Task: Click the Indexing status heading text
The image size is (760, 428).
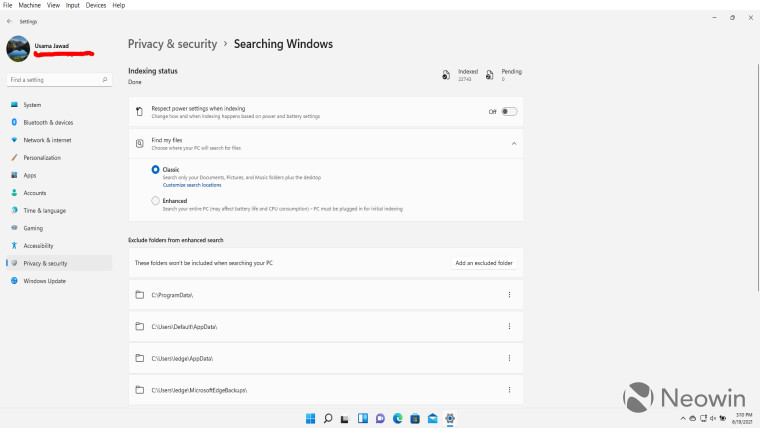Action: [153, 71]
